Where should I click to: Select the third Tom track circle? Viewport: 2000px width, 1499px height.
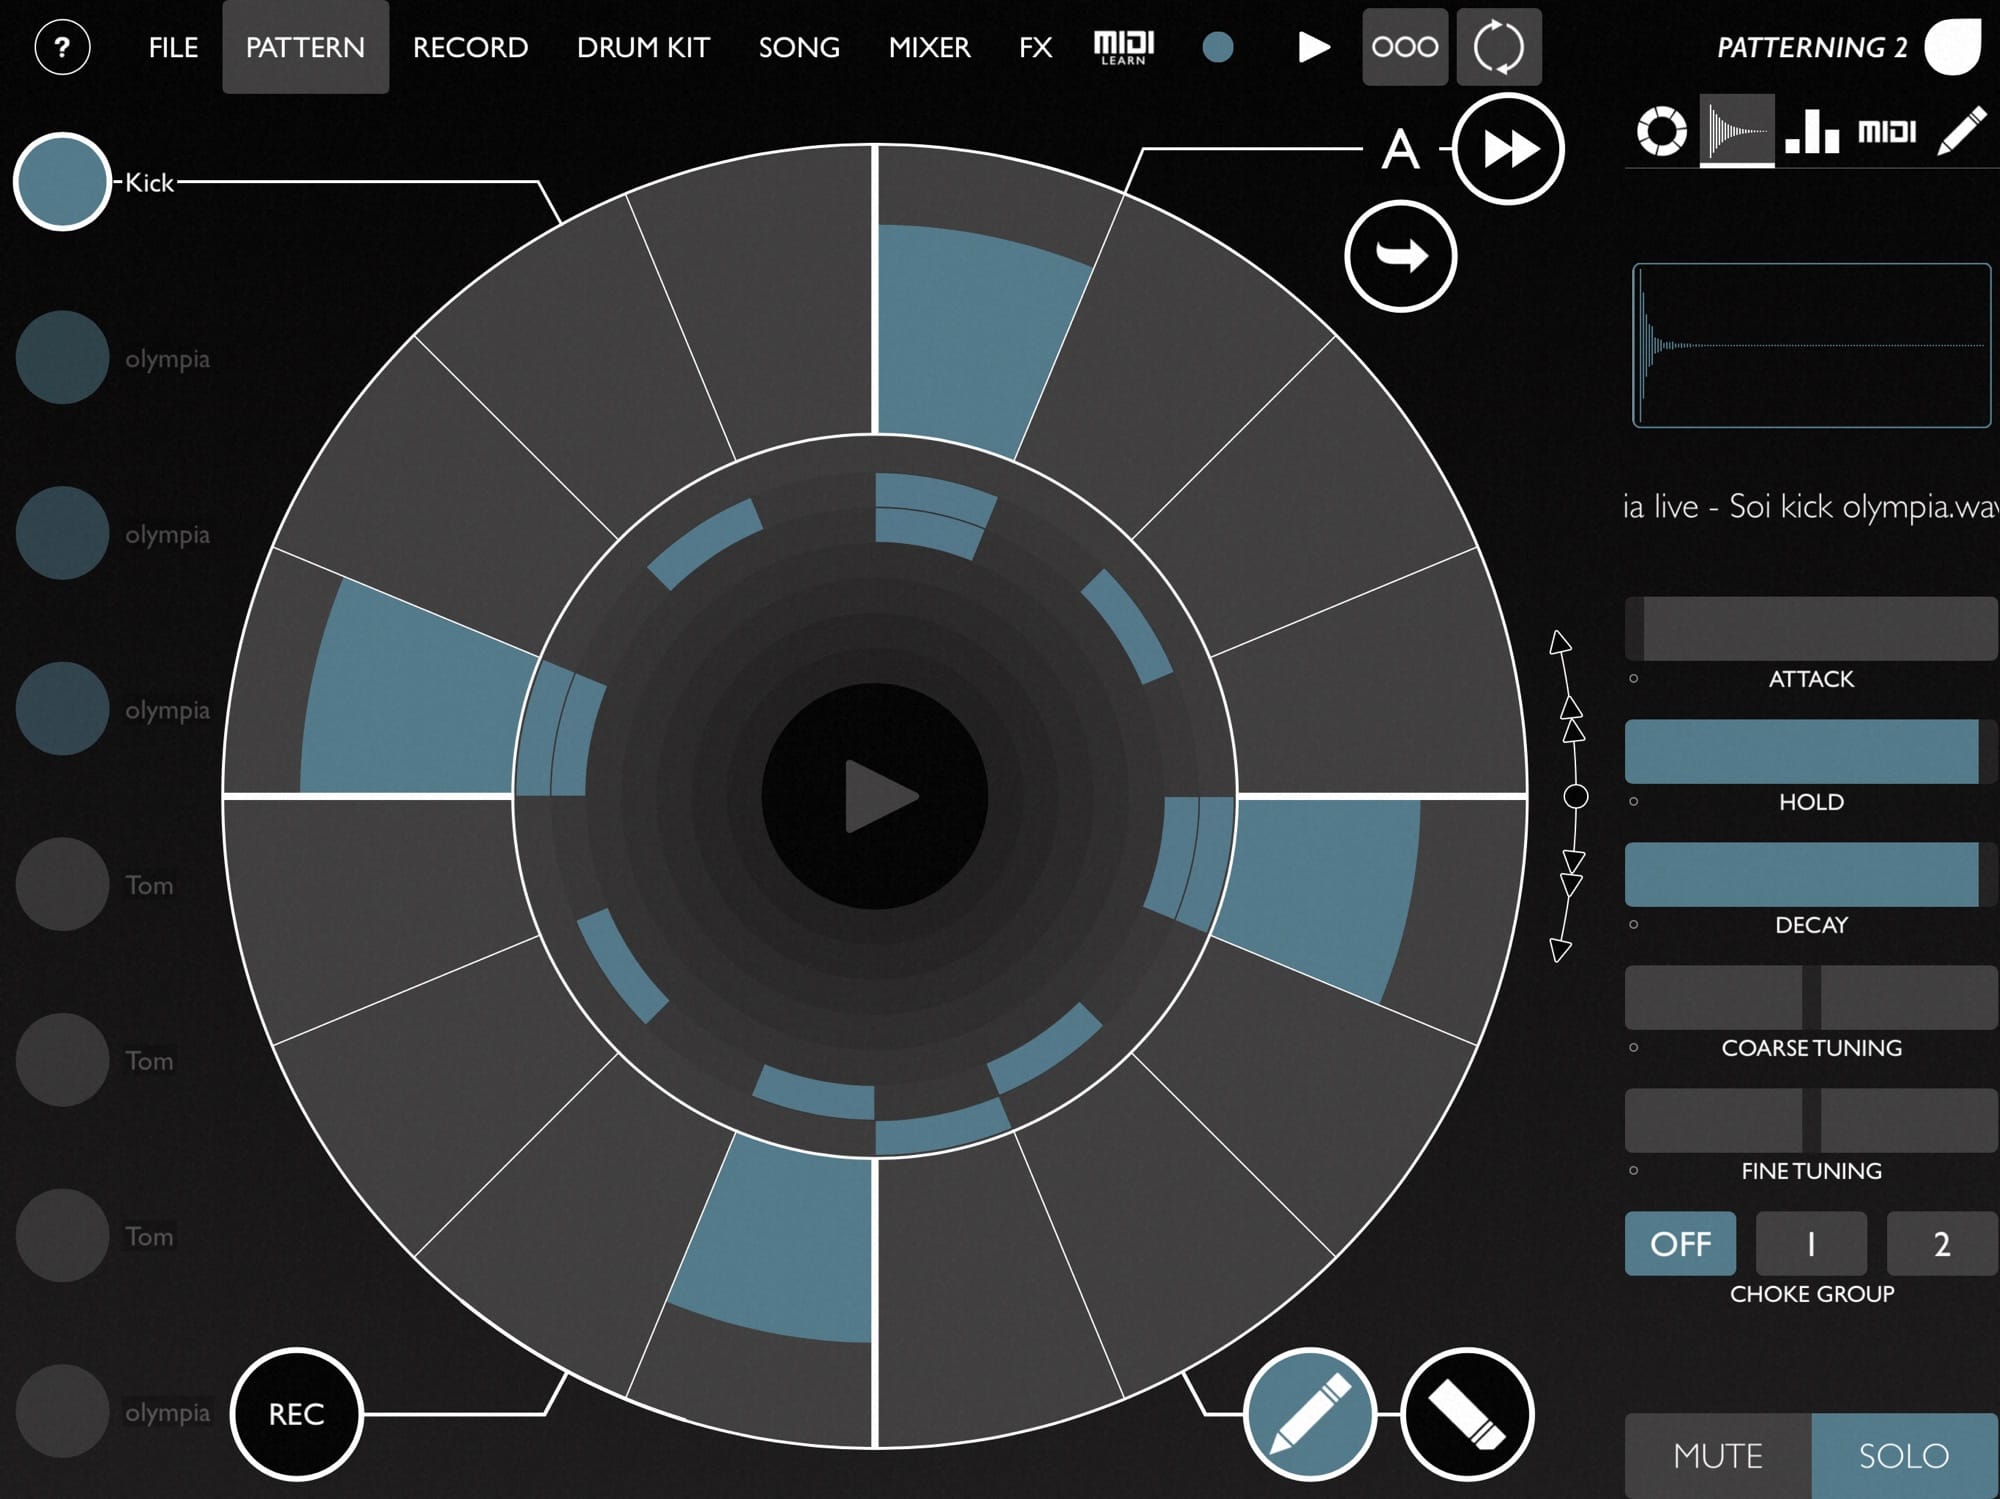click(x=62, y=1236)
